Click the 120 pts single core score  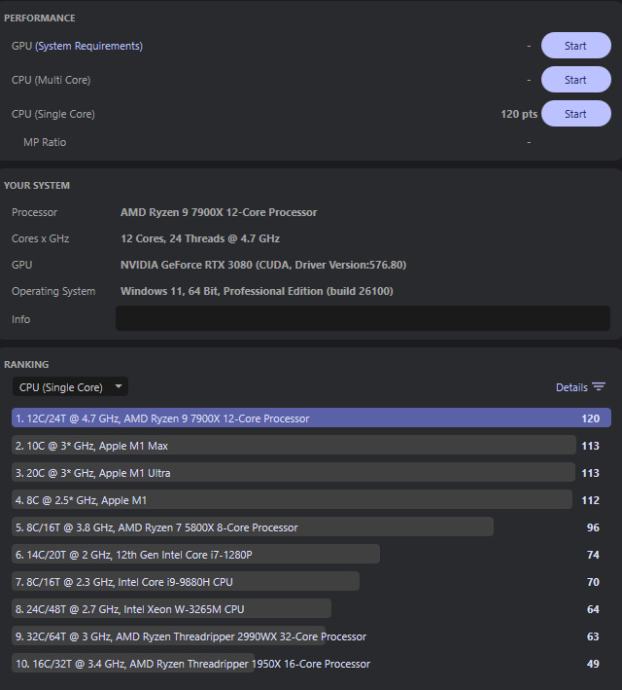point(519,114)
